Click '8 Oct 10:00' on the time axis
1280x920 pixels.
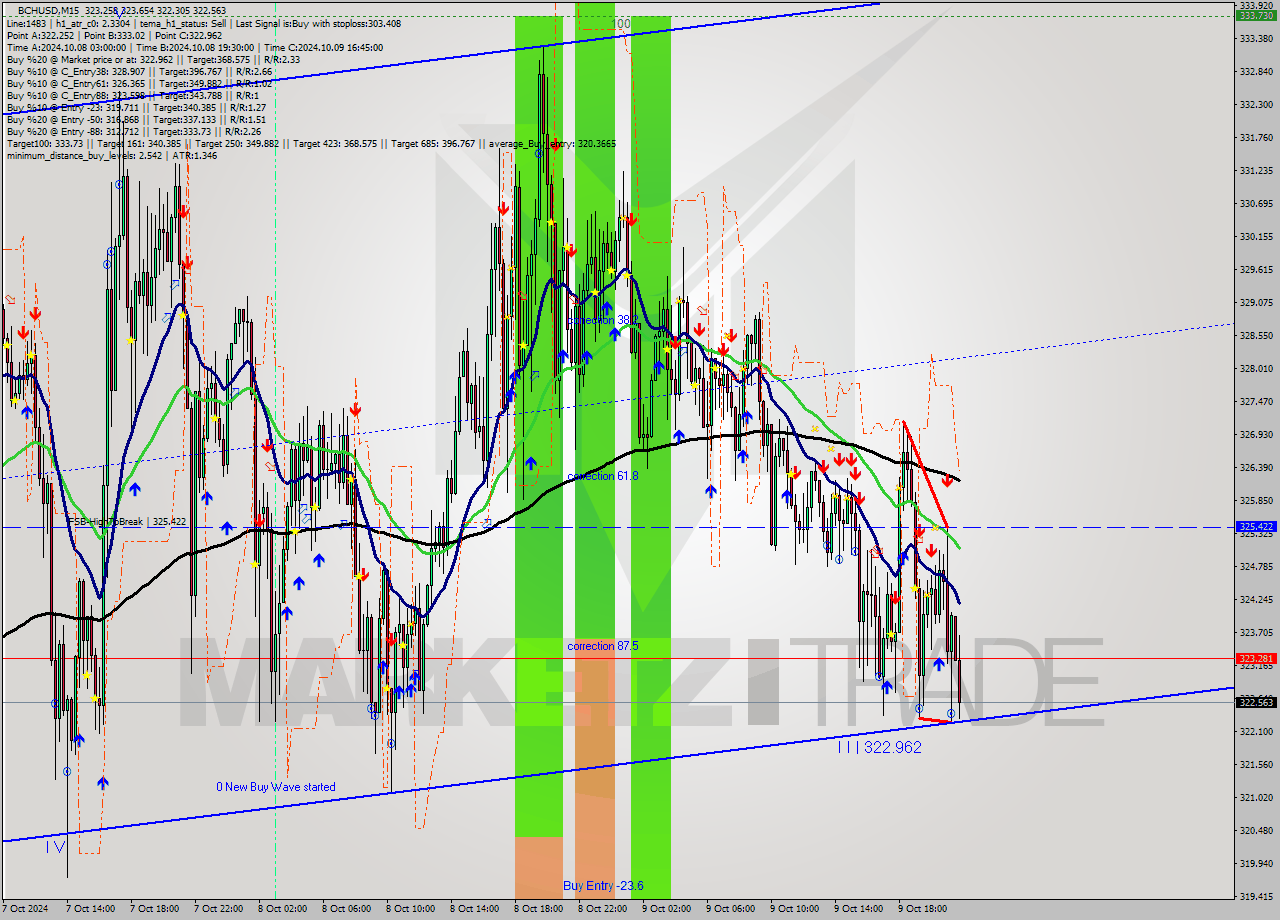pyautogui.click(x=411, y=909)
